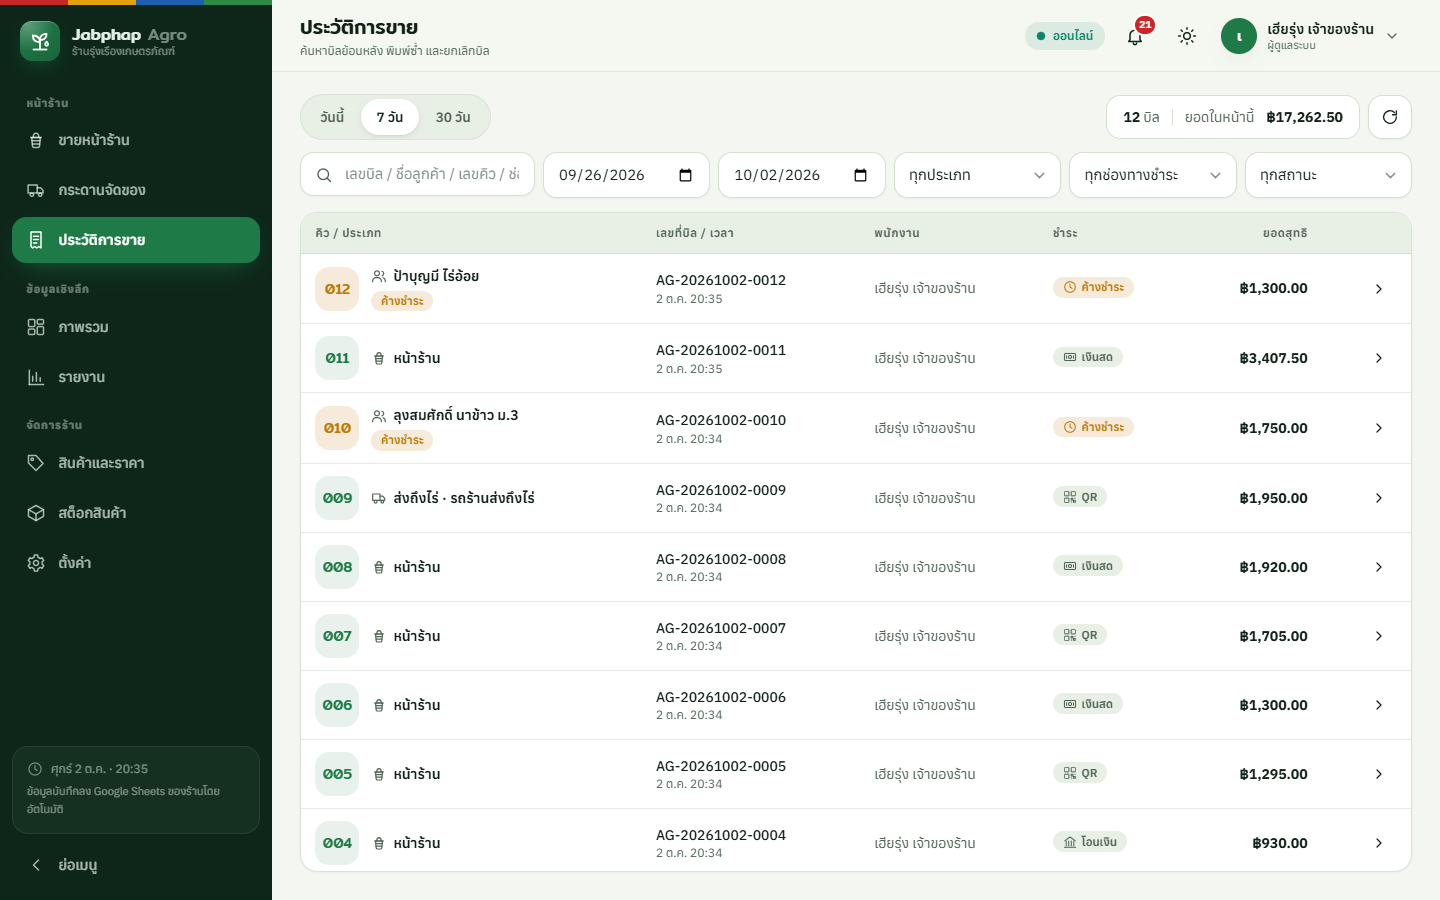Click customer name ป้าบุญมี ไร่อ้อย

[x=436, y=276]
